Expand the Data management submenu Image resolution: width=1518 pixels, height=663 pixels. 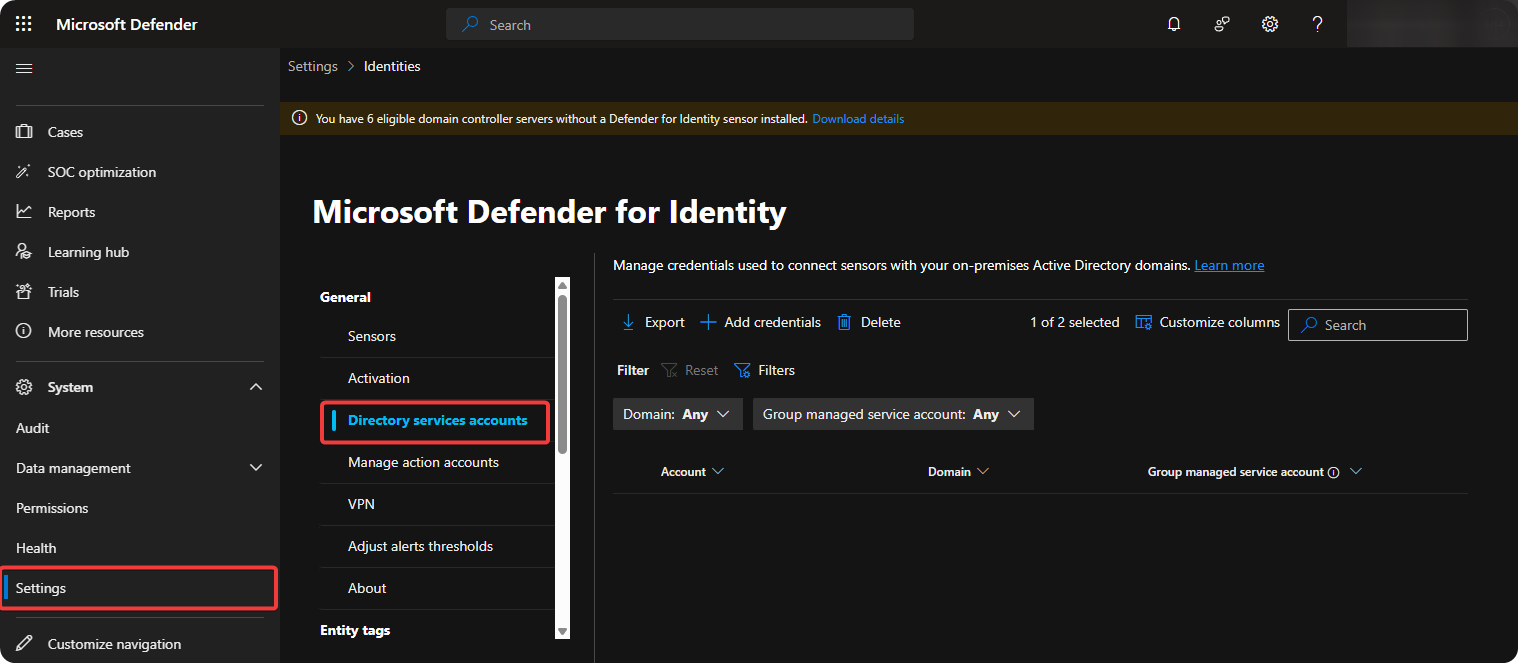tap(256, 468)
